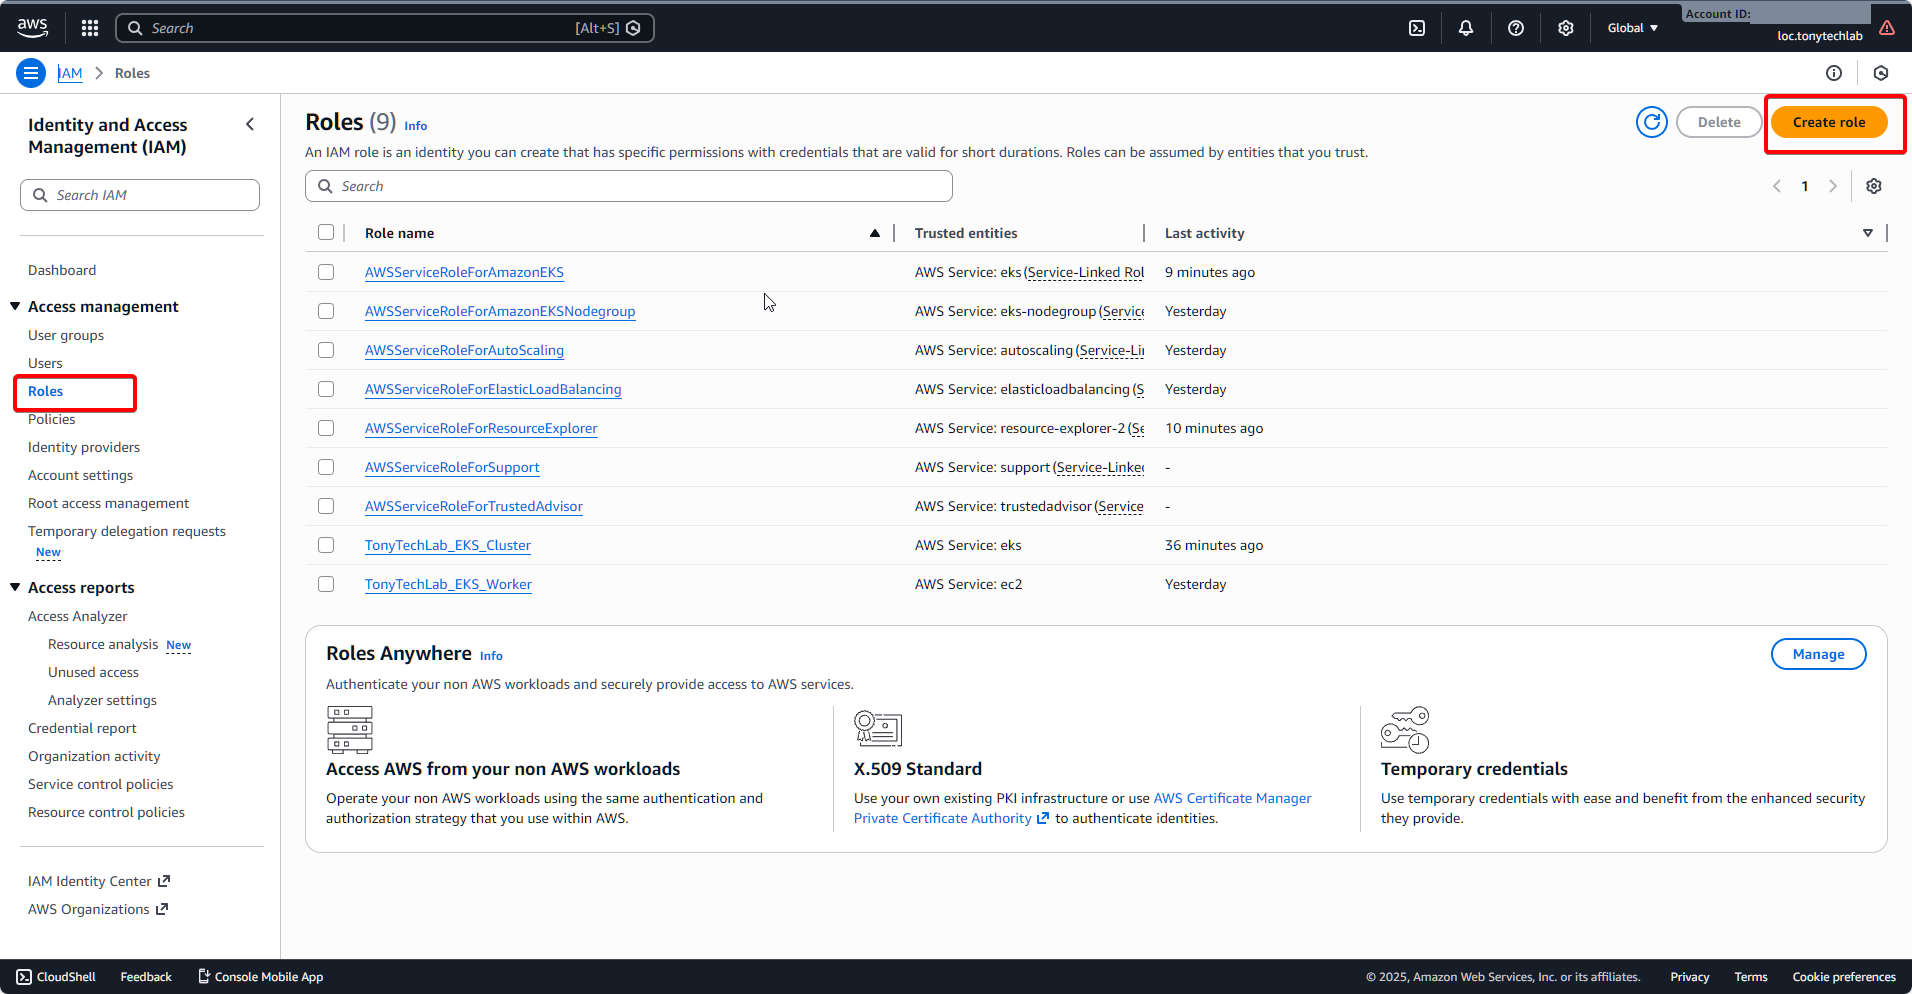Open the top bar settings gear

click(x=1566, y=28)
